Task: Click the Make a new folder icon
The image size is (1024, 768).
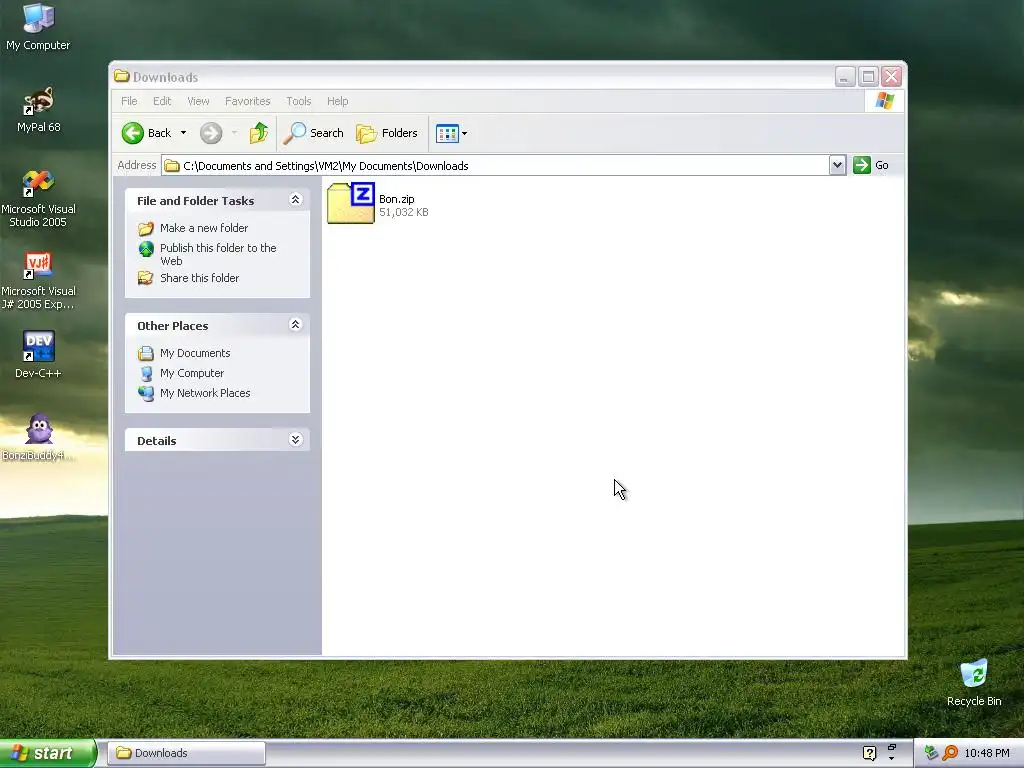Action: point(146,229)
